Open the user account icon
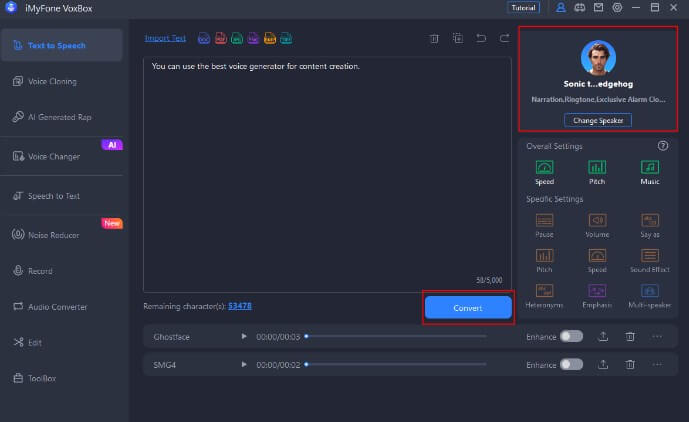Screen dimensions: 689x422 click(x=561, y=7)
